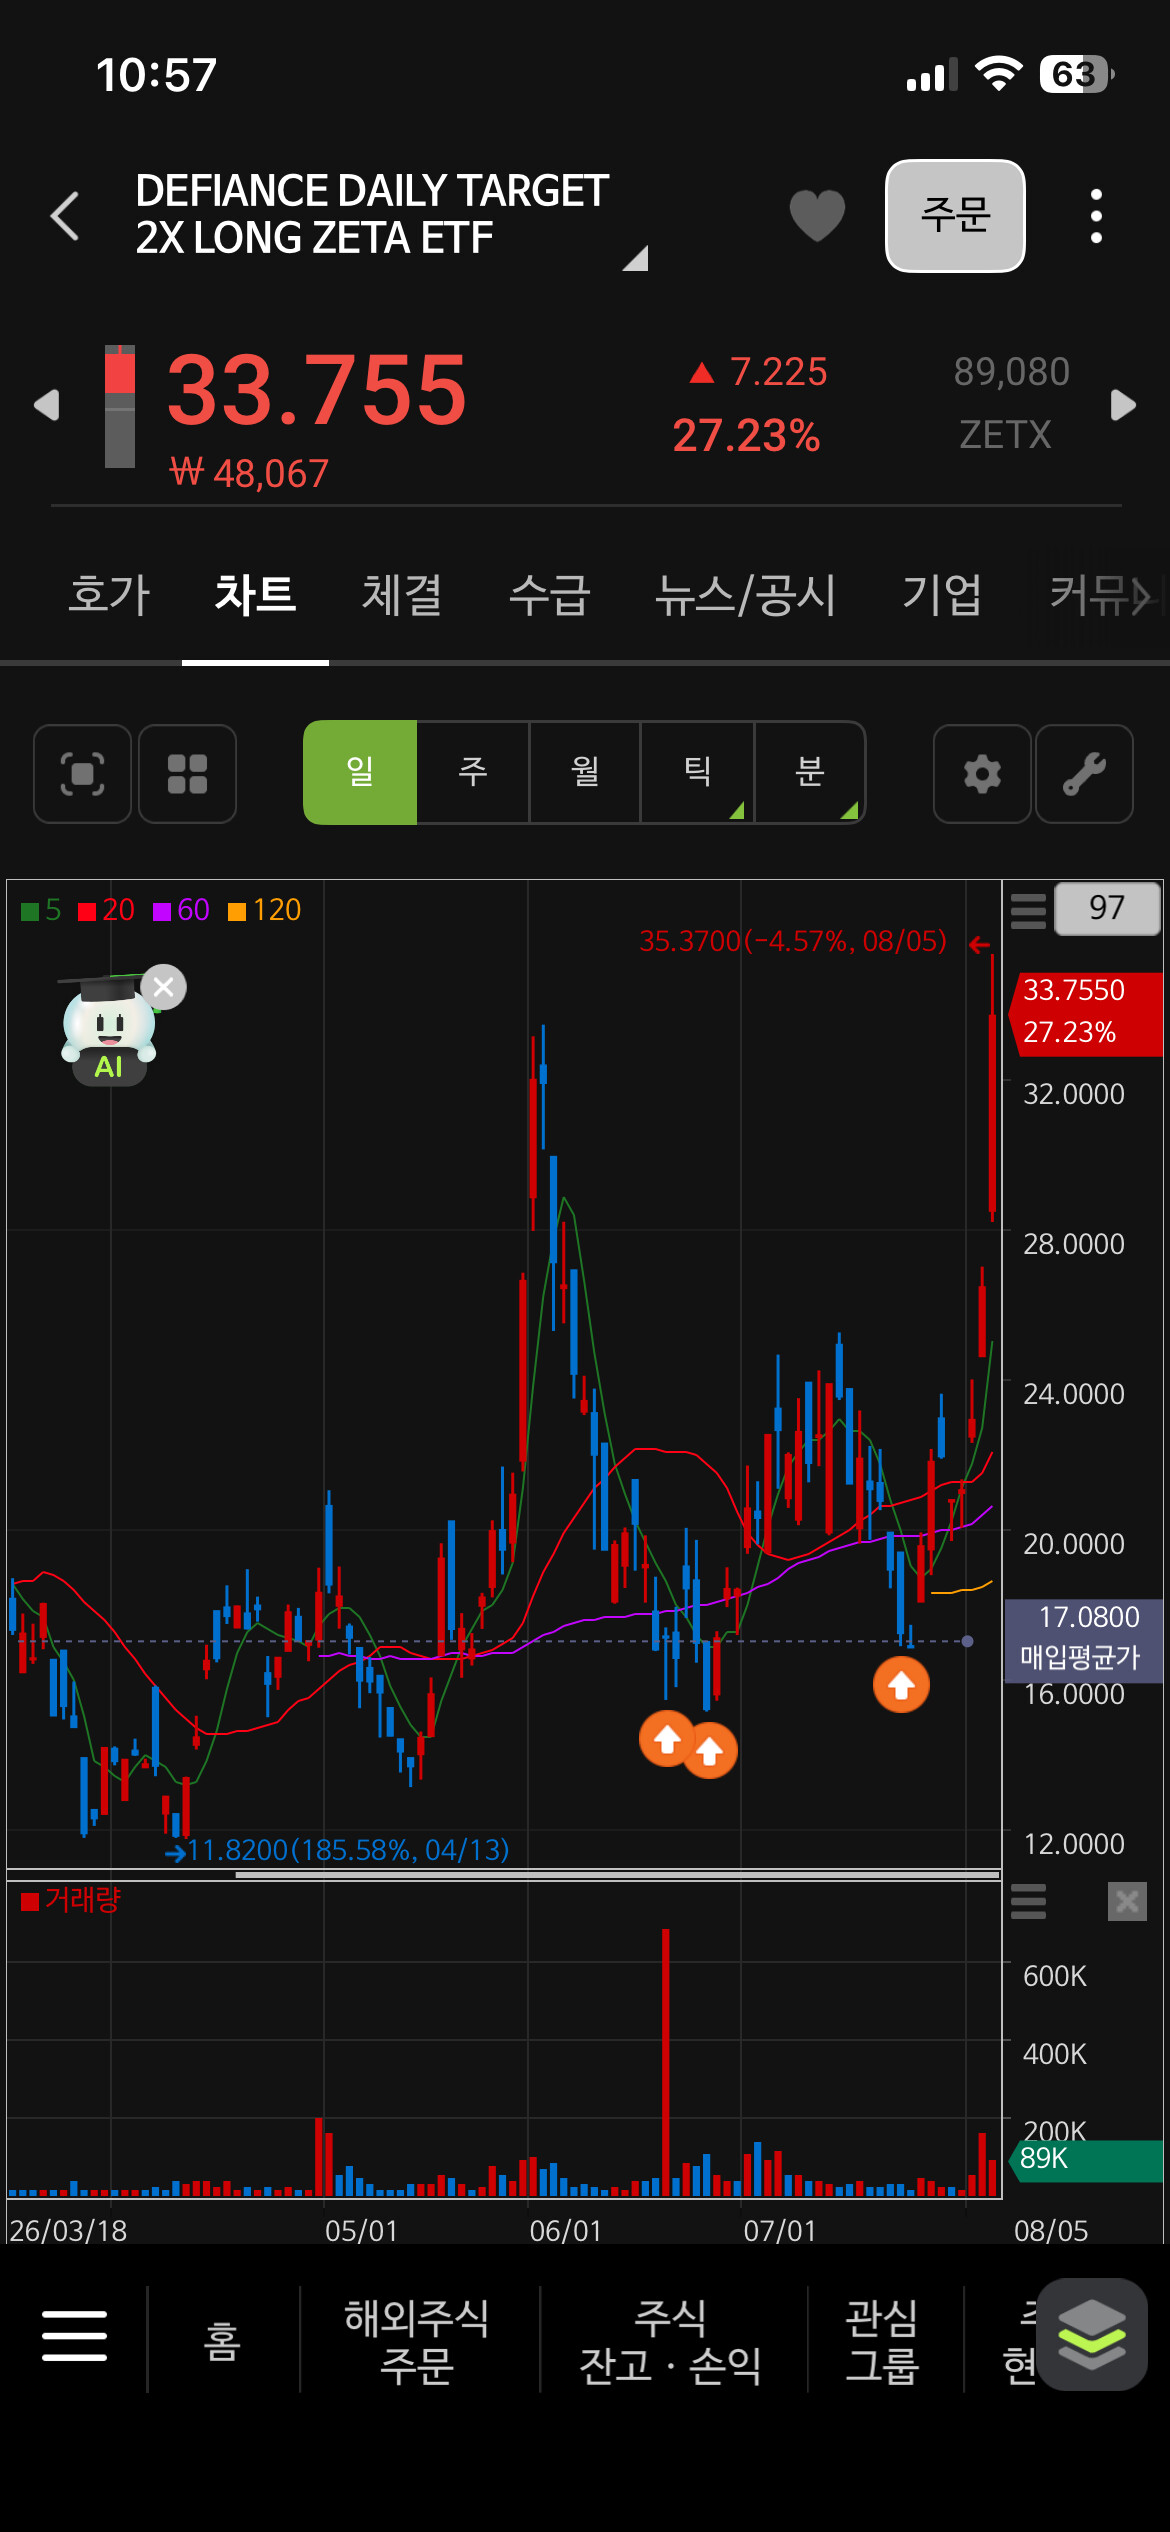Open volume panel menu lines icon
1170x2532 pixels.
pos(1028,1901)
